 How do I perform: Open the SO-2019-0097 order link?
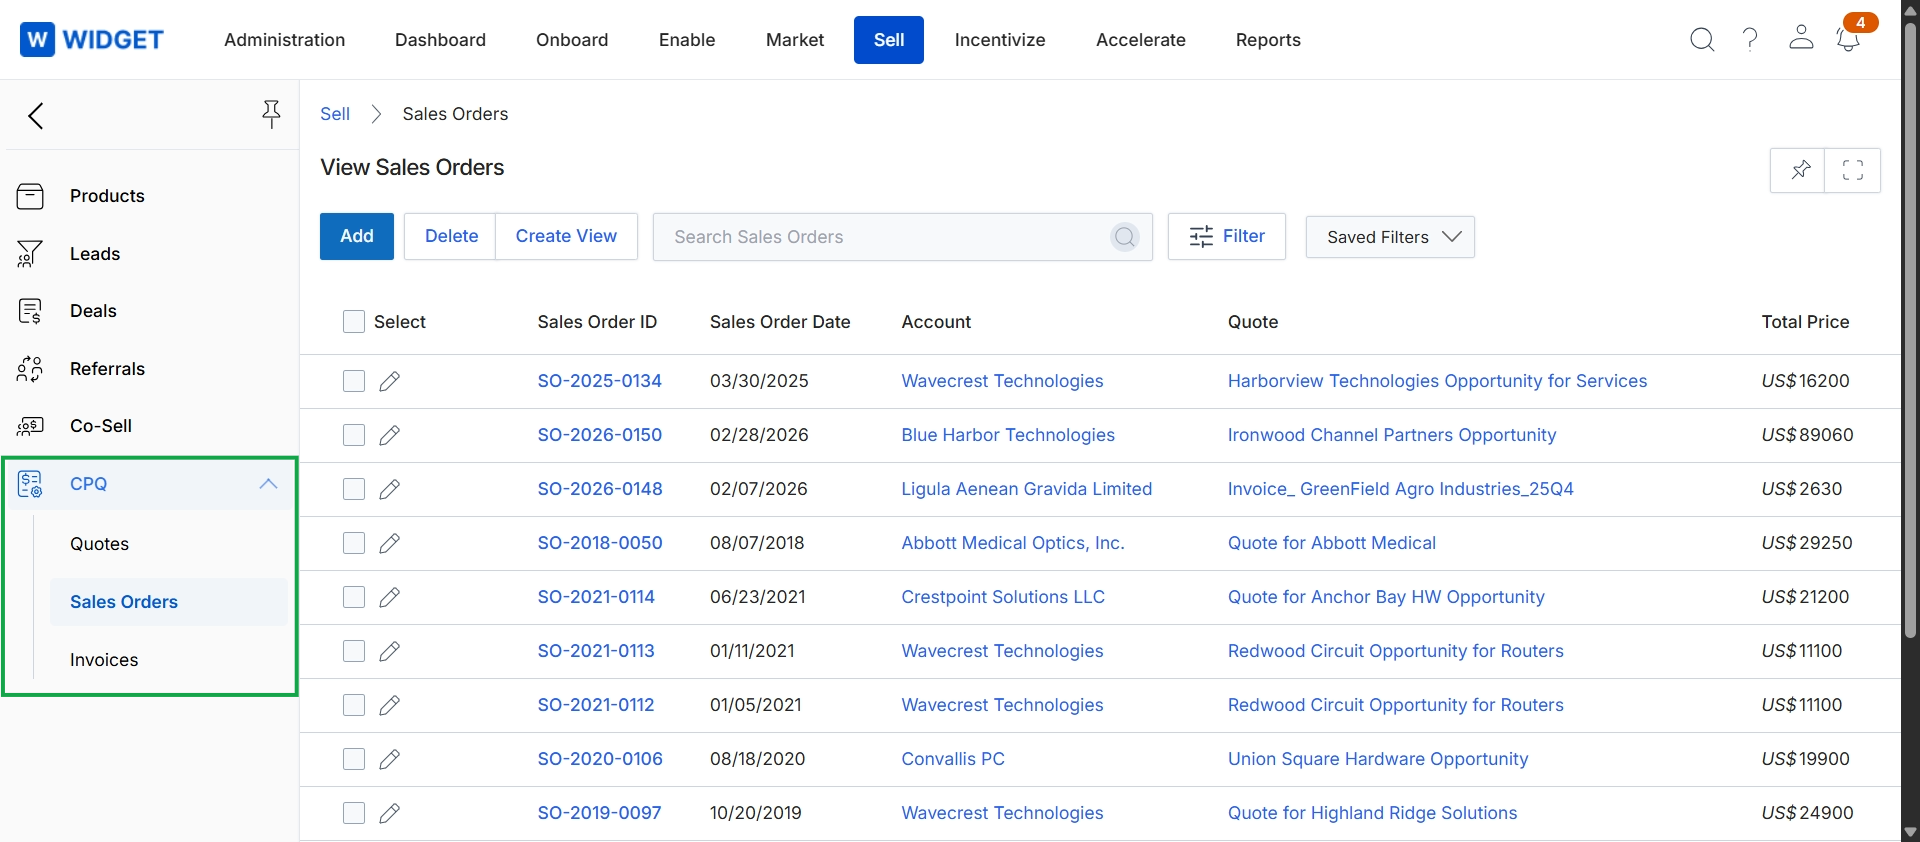tap(599, 813)
